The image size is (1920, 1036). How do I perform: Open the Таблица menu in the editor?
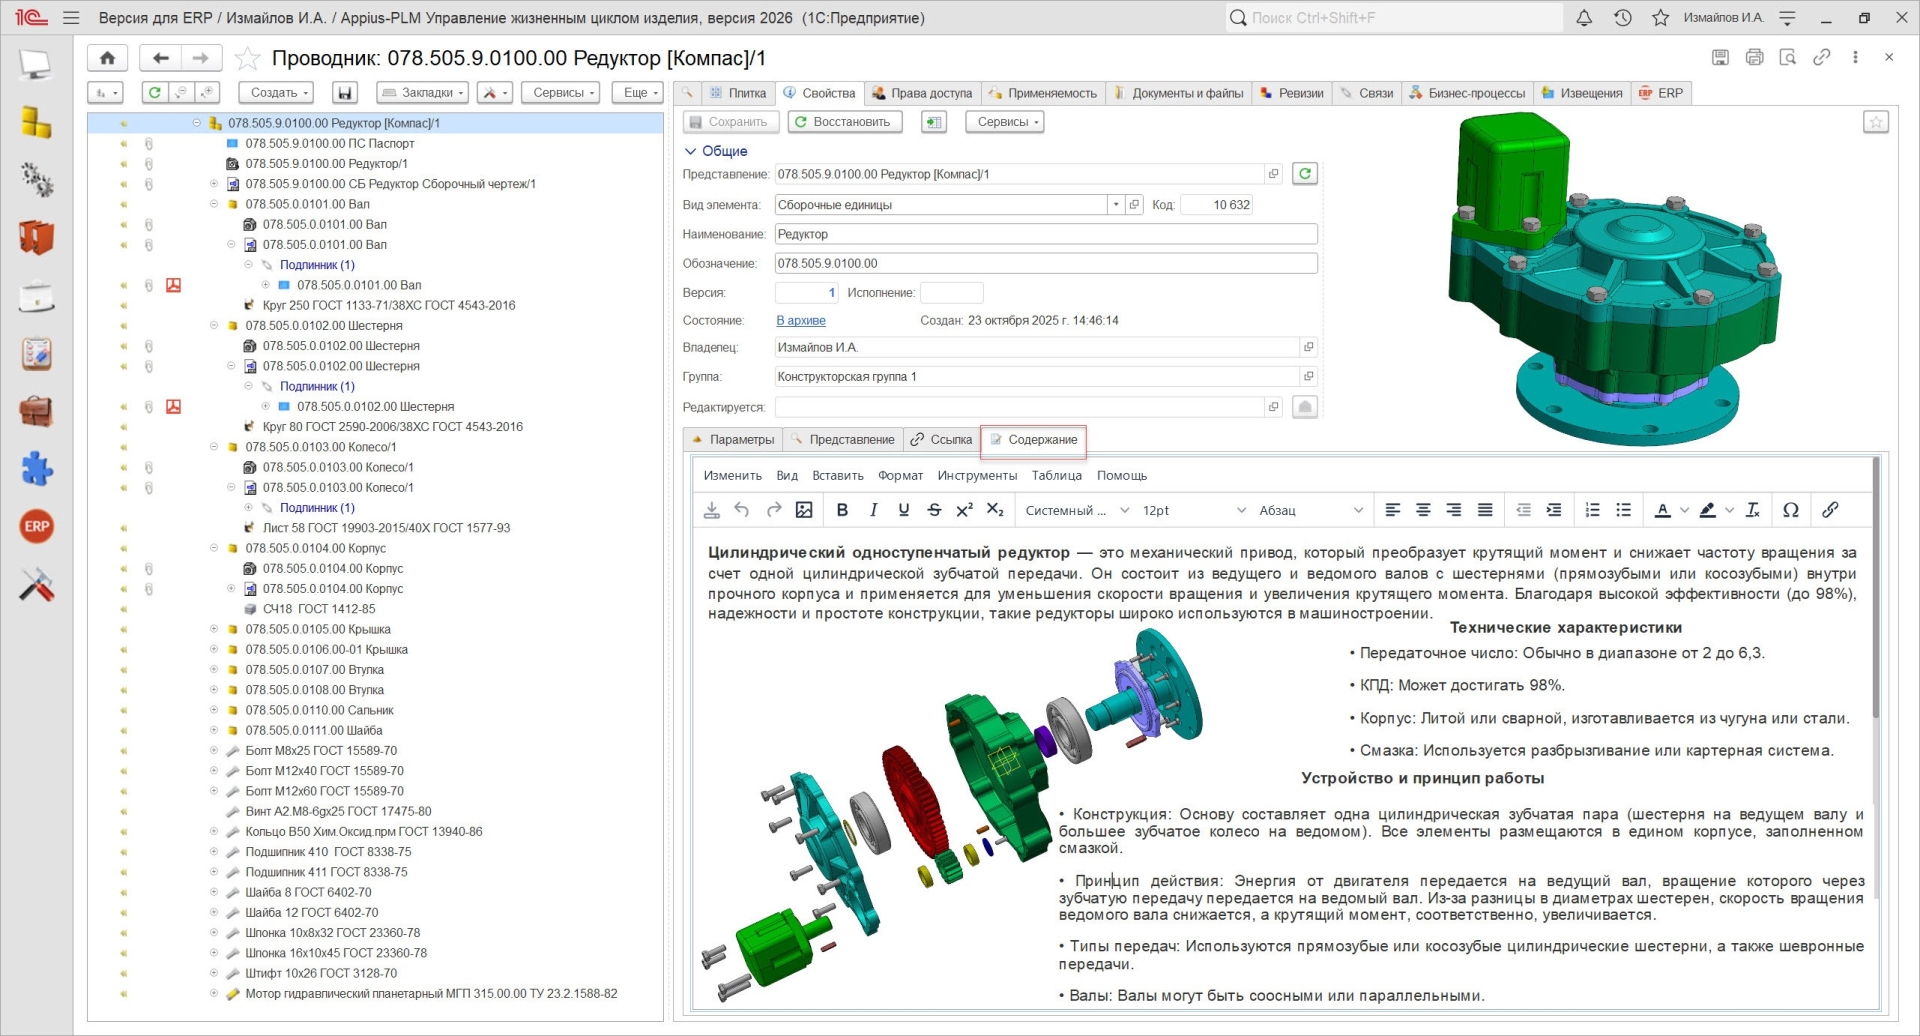coord(1056,476)
